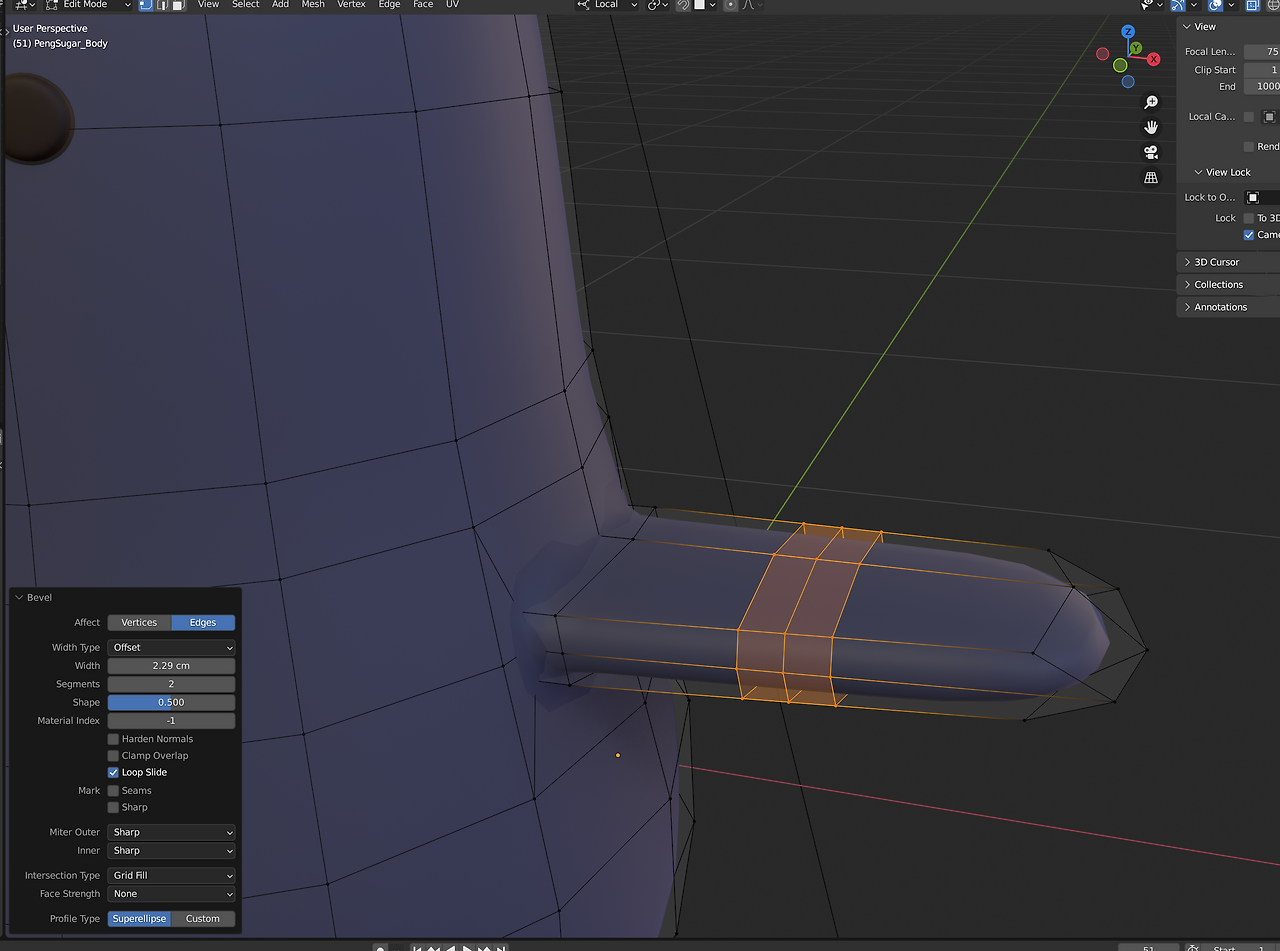
Task: Open the Intersection Type Grid Fill dropdown
Action: point(171,875)
